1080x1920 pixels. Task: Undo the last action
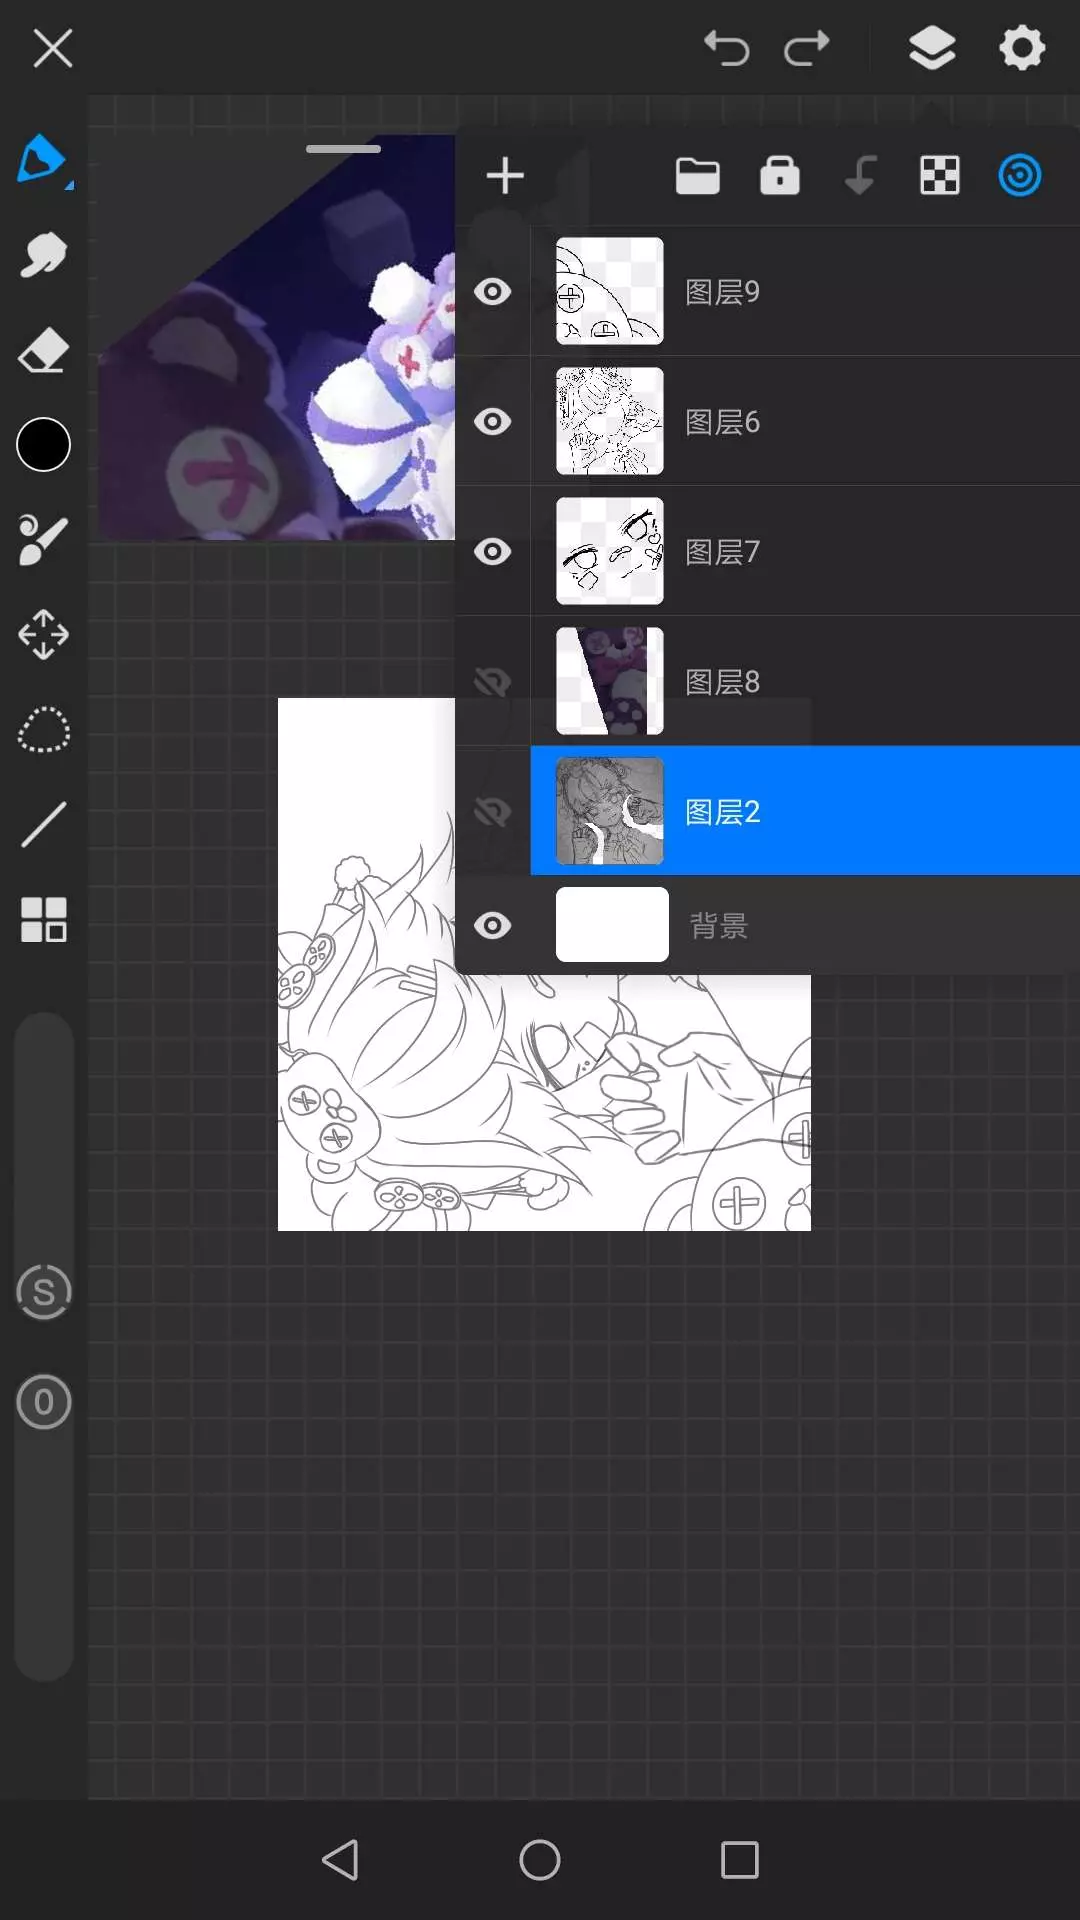tap(727, 48)
